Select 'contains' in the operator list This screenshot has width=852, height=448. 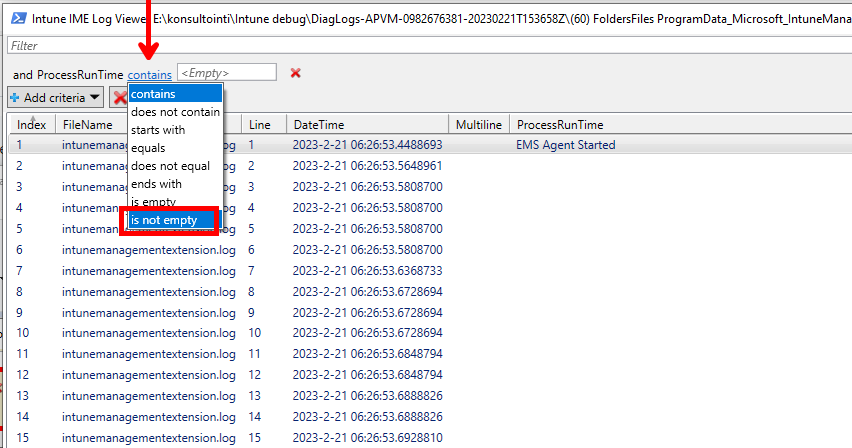pyautogui.click(x=176, y=94)
